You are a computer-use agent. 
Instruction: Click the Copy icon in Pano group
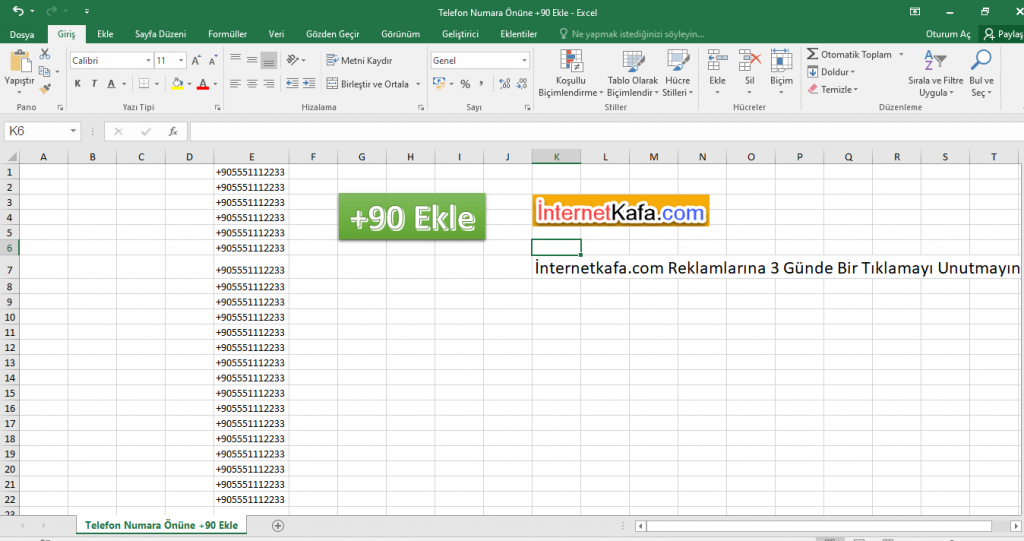[x=44, y=71]
